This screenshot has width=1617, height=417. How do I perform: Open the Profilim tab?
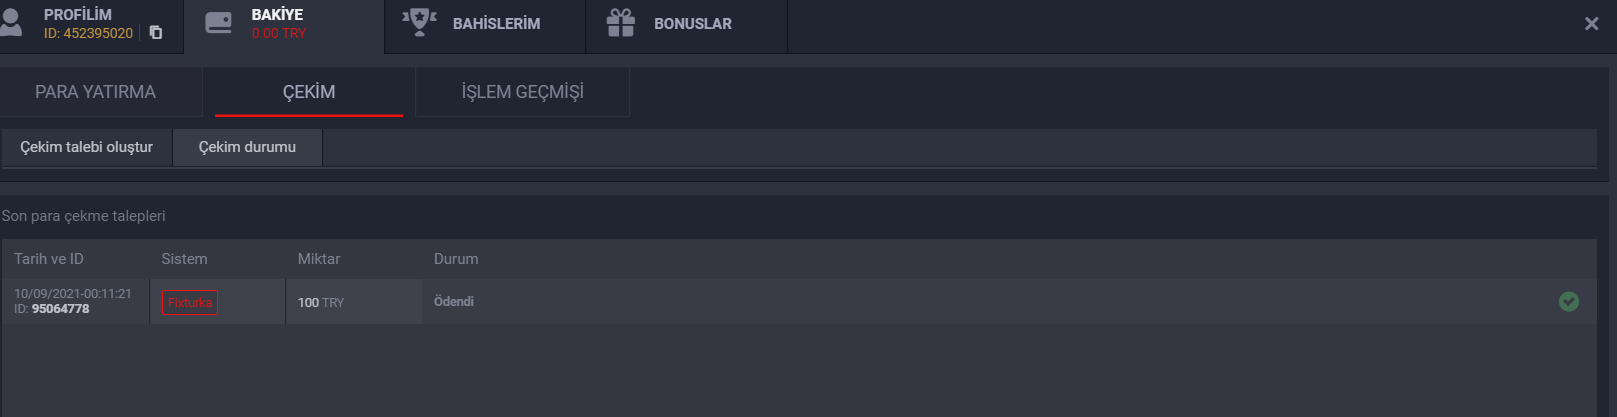(91, 24)
